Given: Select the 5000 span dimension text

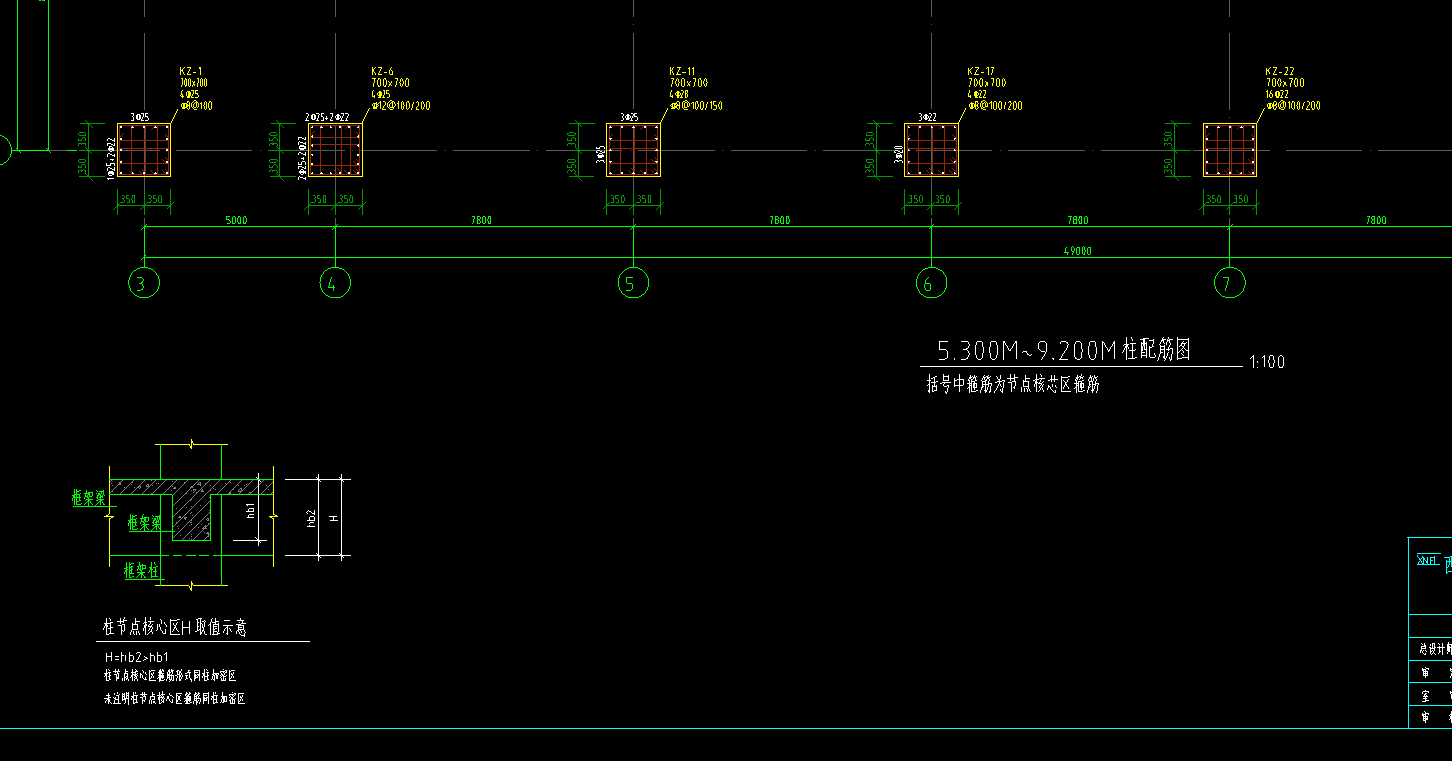Looking at the screenshot, I should pos(237,220).
